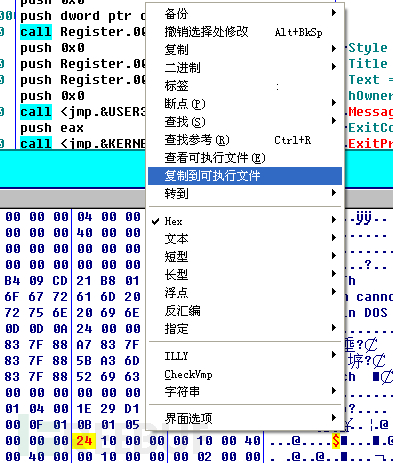Viewport: 393px width, 463px height.
Task: Click the hOwner comment text
Action: click(x=371, y=96)
